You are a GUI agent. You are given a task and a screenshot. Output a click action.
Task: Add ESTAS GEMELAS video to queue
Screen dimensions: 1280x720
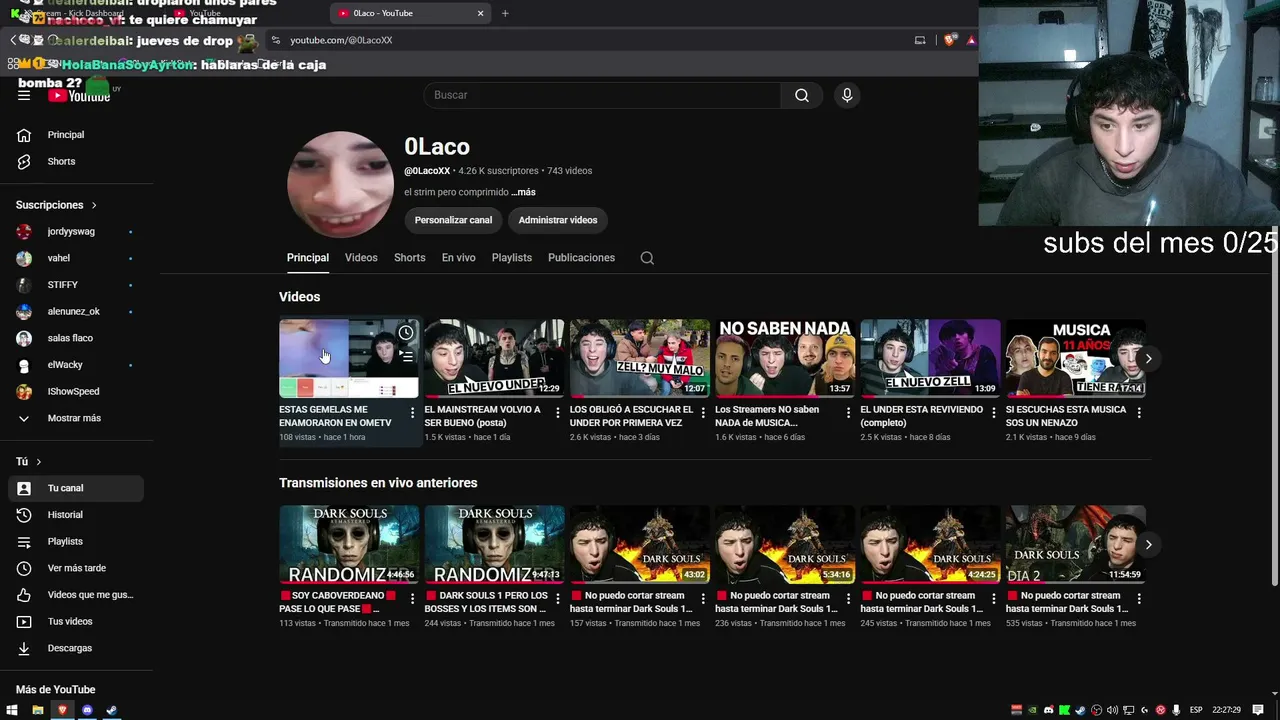point(406,355)
